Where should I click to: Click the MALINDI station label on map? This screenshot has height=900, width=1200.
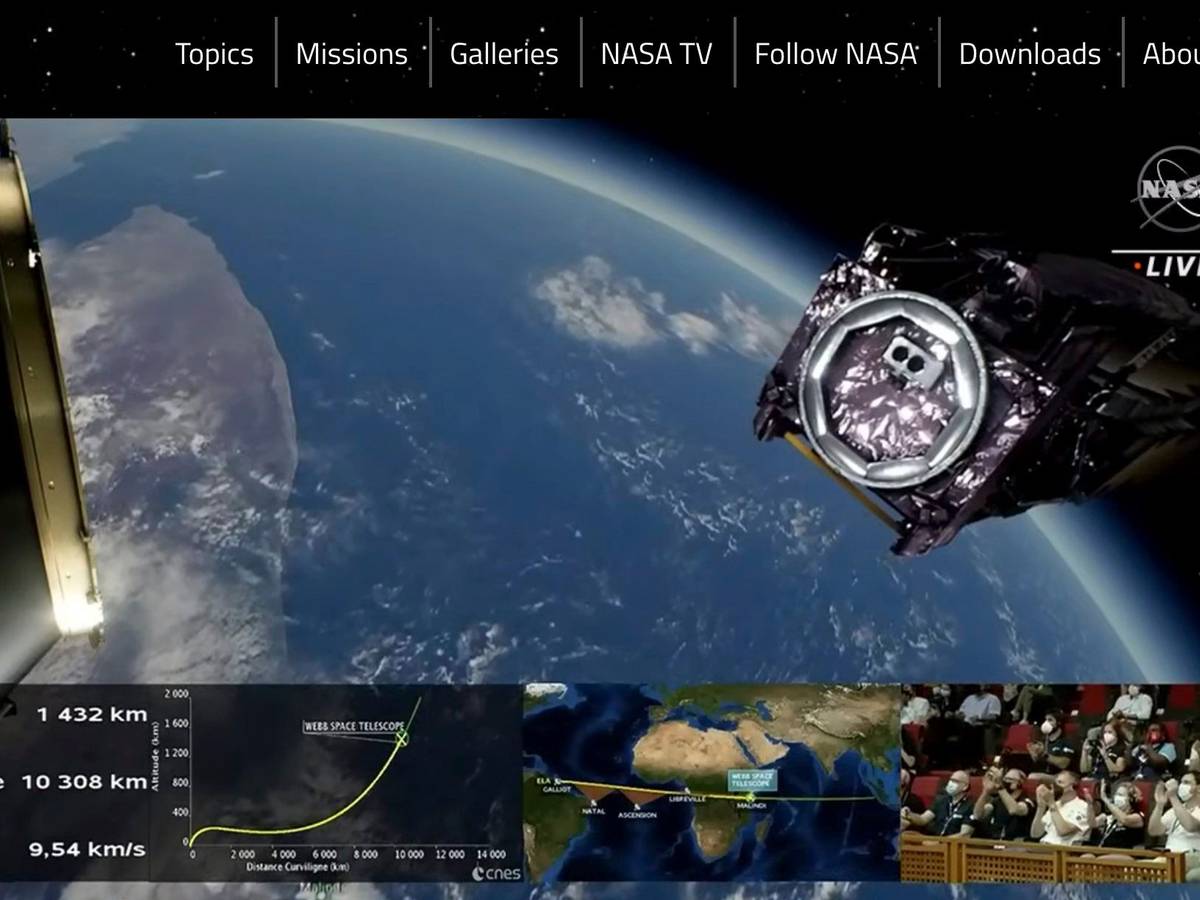pos(752,805)
